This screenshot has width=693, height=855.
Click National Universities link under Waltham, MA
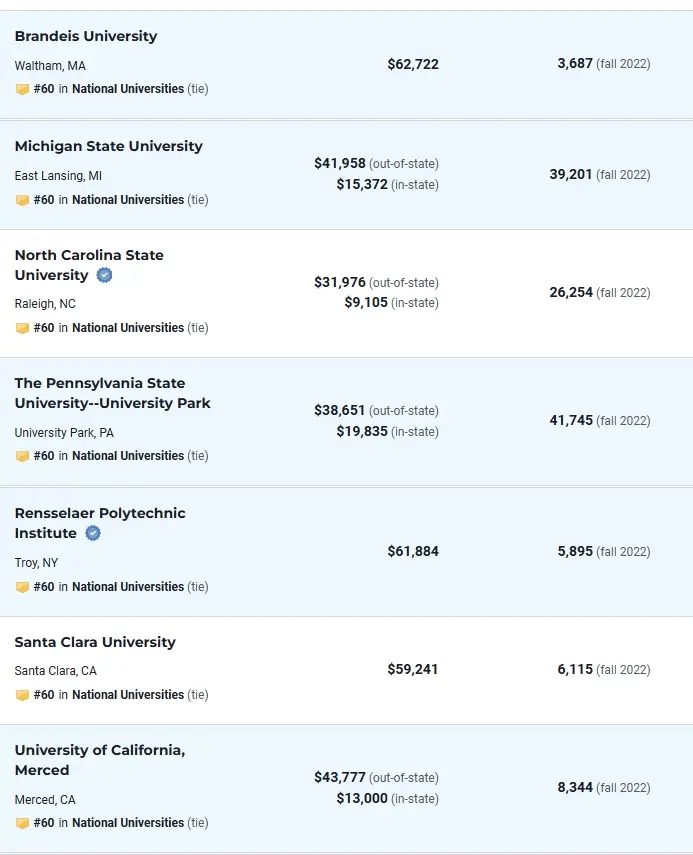[128, 89]
